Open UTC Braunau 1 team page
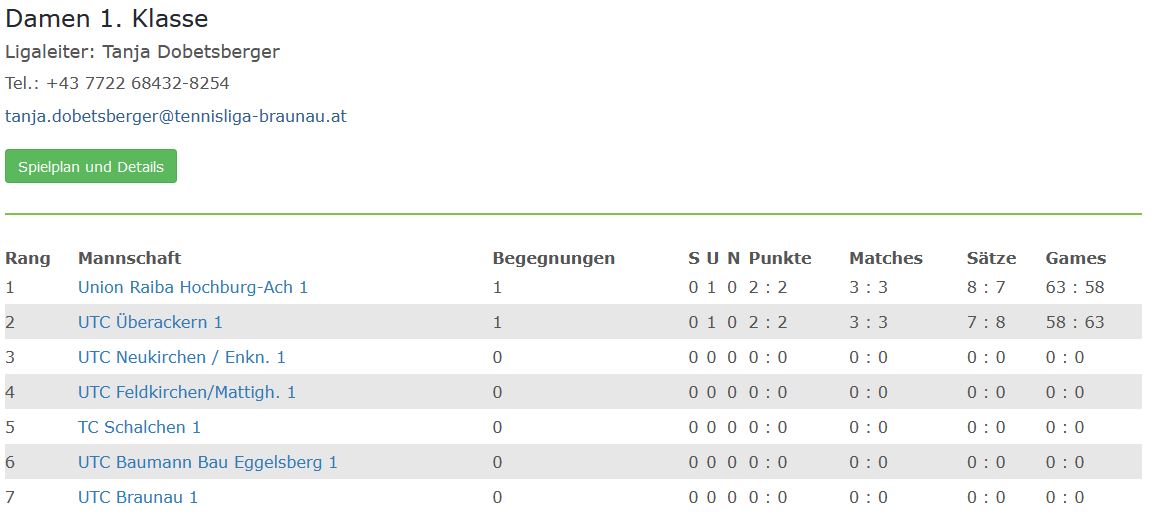This screenshot has height=524, width=1155. pyautogui.click(x=138, y=497)
